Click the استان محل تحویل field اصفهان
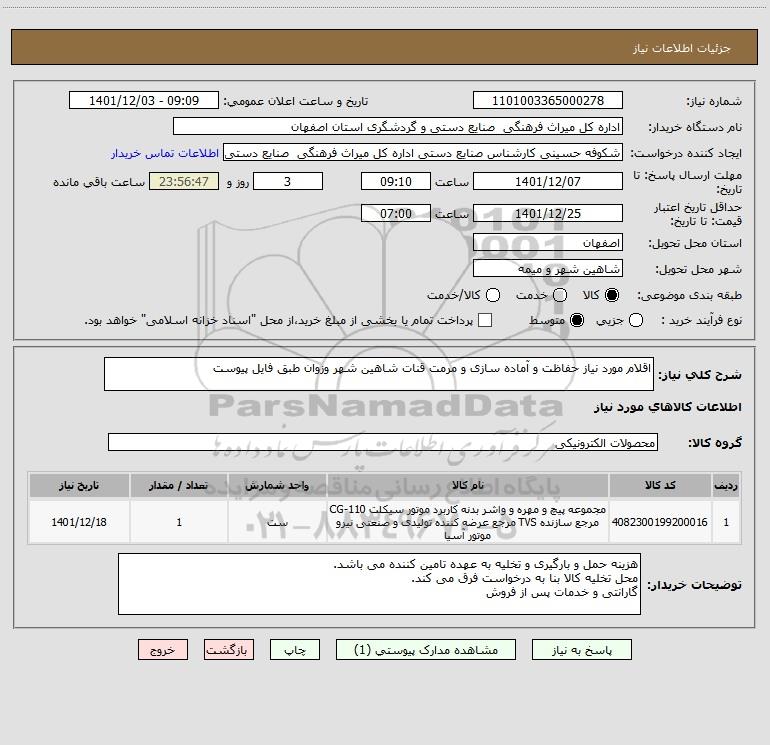The width and height of the screenshot is (770, 745). 548,242
